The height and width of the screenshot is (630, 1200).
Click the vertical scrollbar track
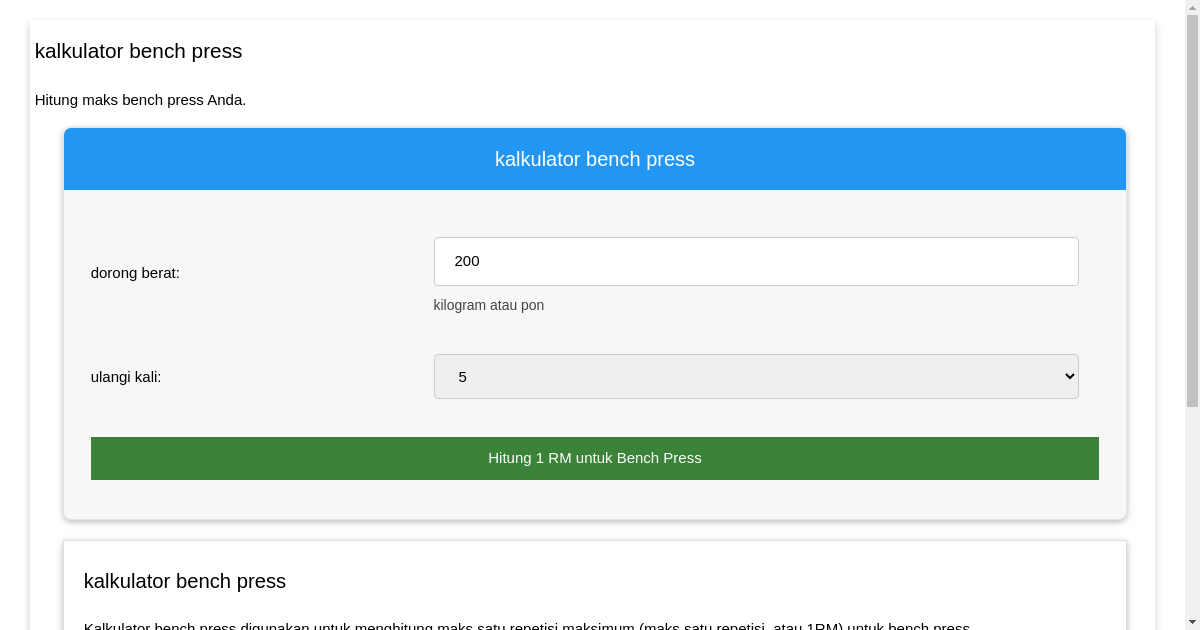point(1193,400)
